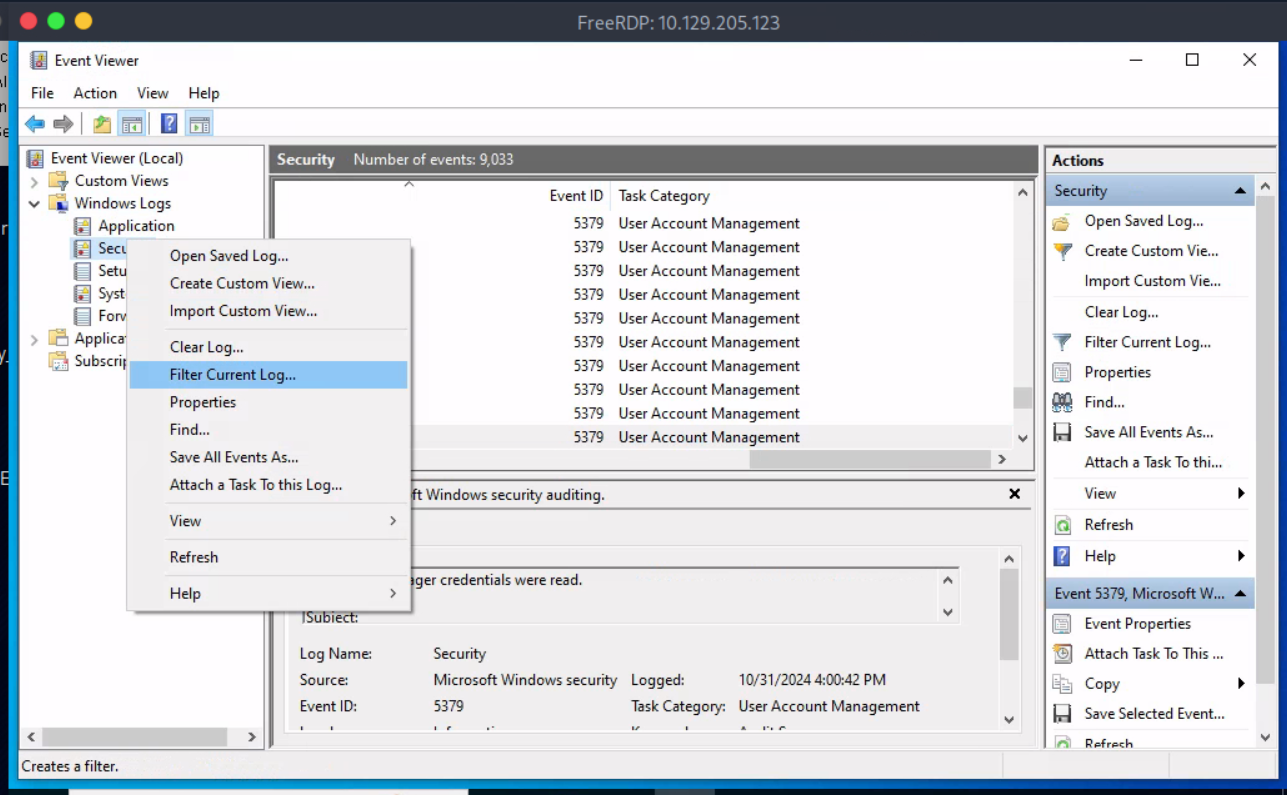Click the event list horizontal scrollbar right arrow
Screen dimensions: 1287x795
pos(1001,459)
